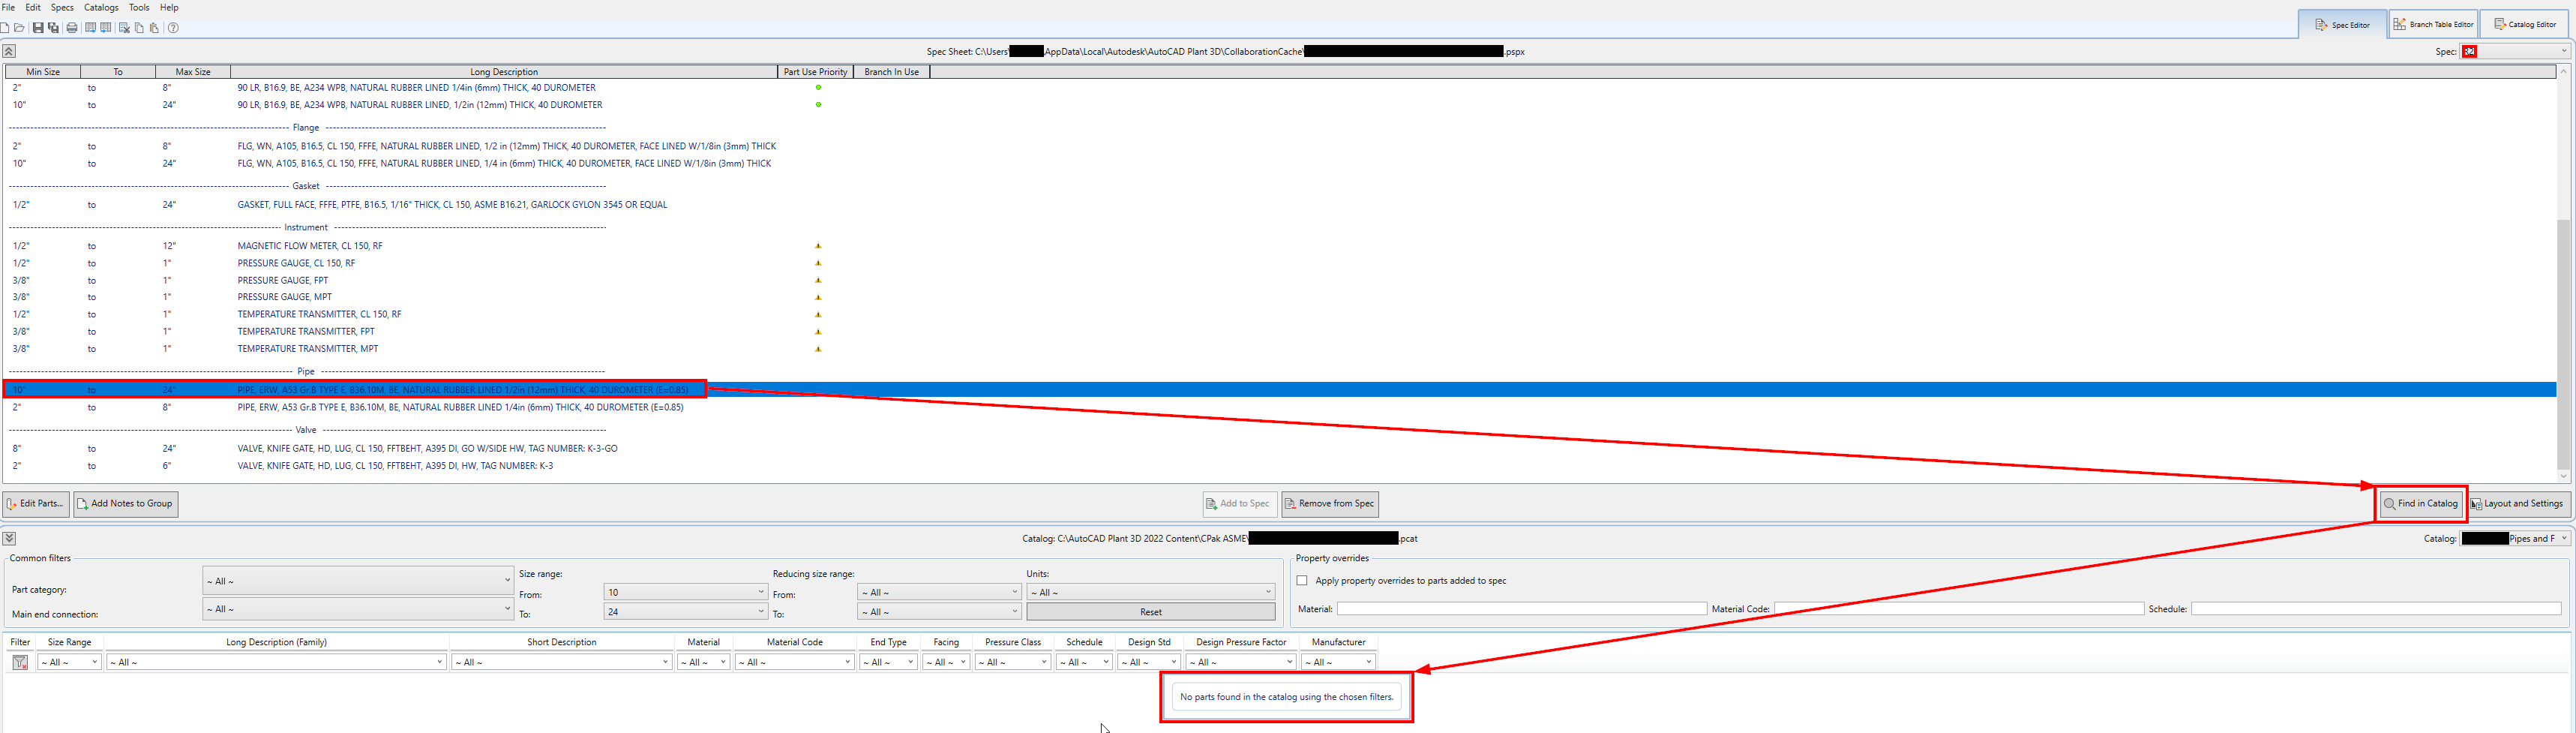Open the Pressure Class filter dropdown
Screen dimensions: 2576x733
[1012, 662]
